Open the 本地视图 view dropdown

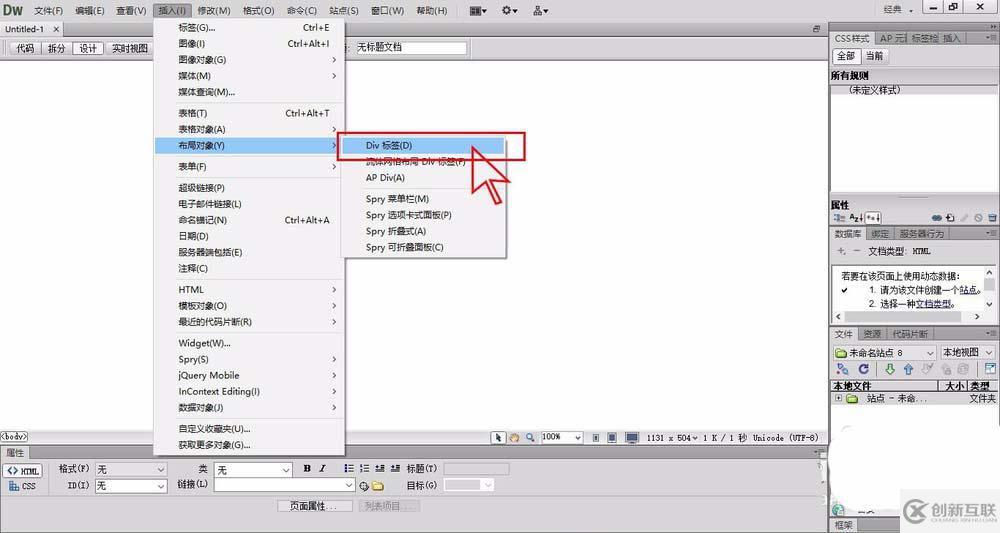click(x=967, y=353)
